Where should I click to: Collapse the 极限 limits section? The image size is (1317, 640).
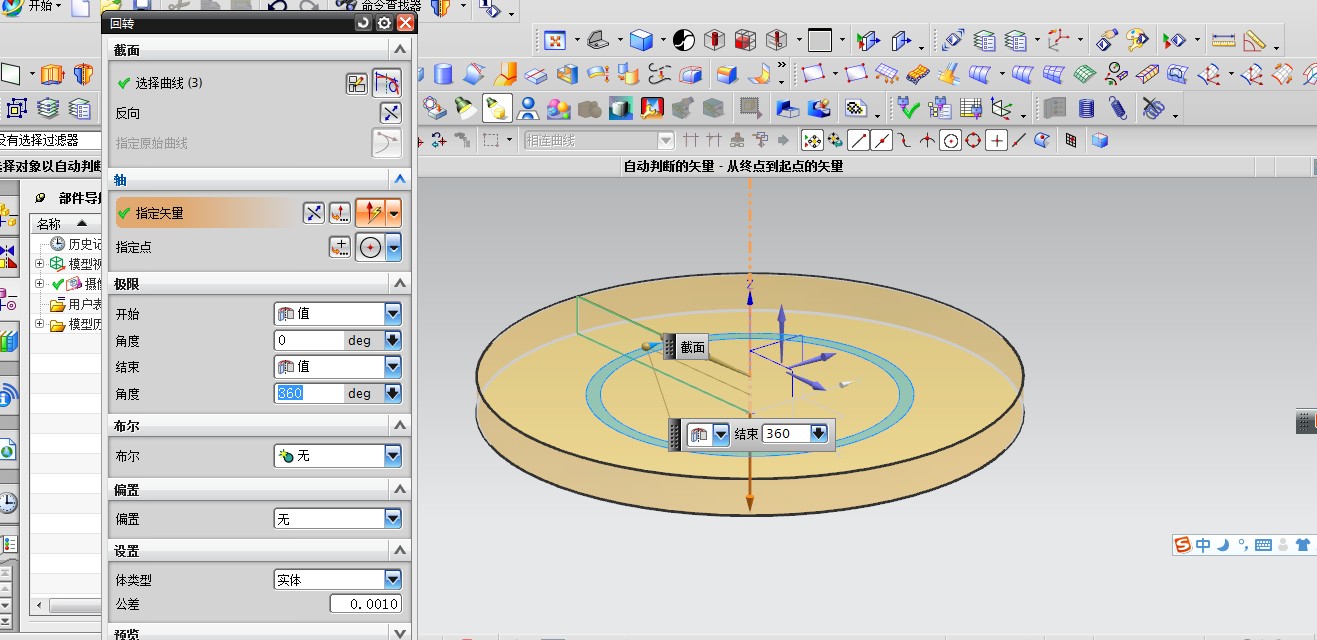[x=400, y=284]
